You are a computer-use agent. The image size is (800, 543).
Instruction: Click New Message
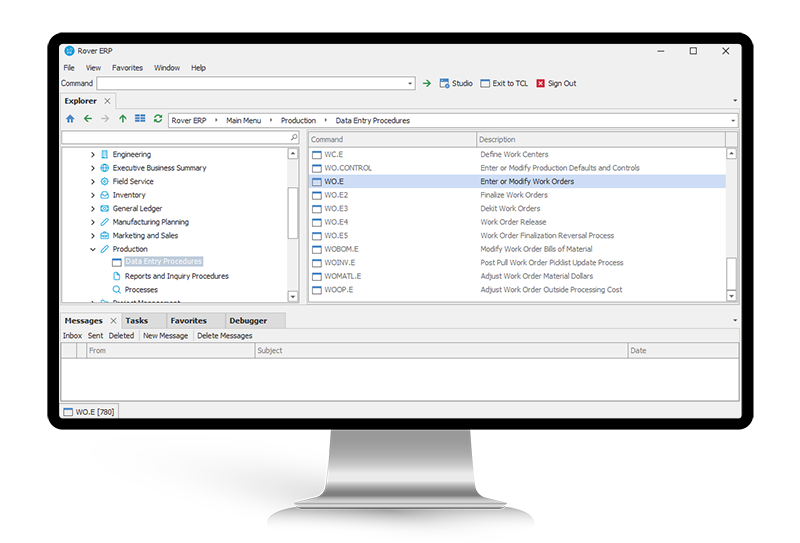click(x=165, y=336)
